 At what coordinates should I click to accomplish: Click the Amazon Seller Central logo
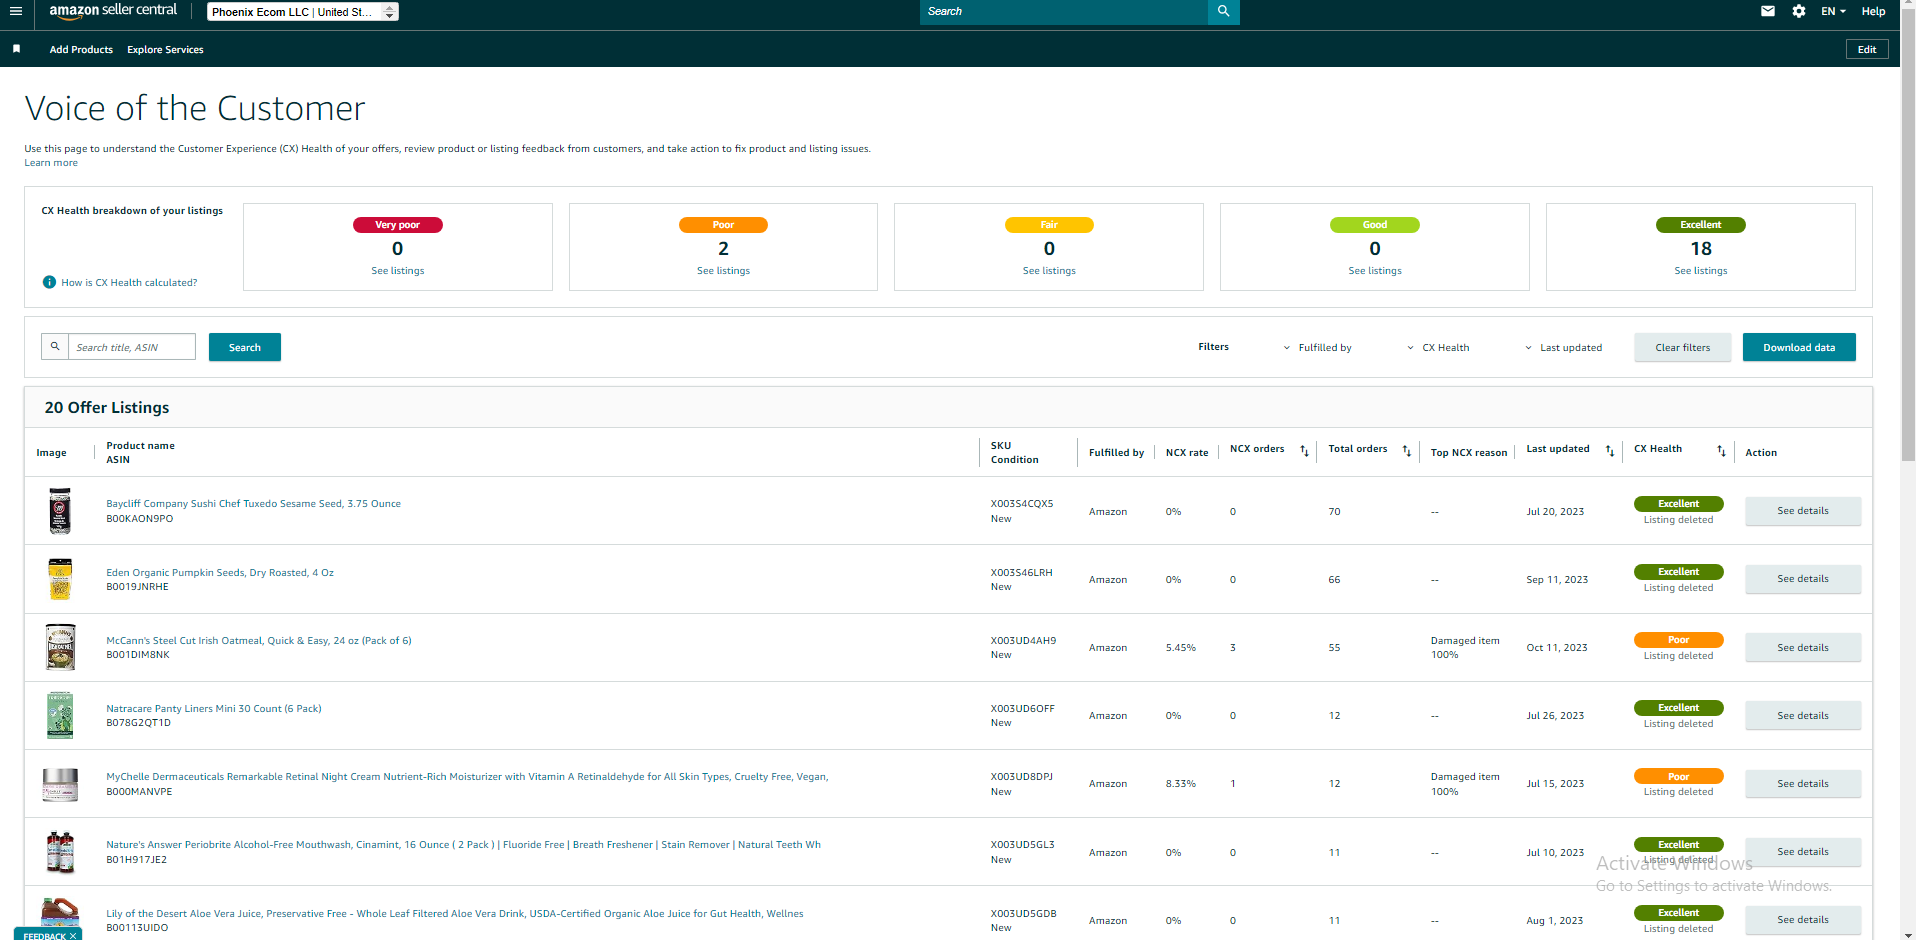click(113, 11)
